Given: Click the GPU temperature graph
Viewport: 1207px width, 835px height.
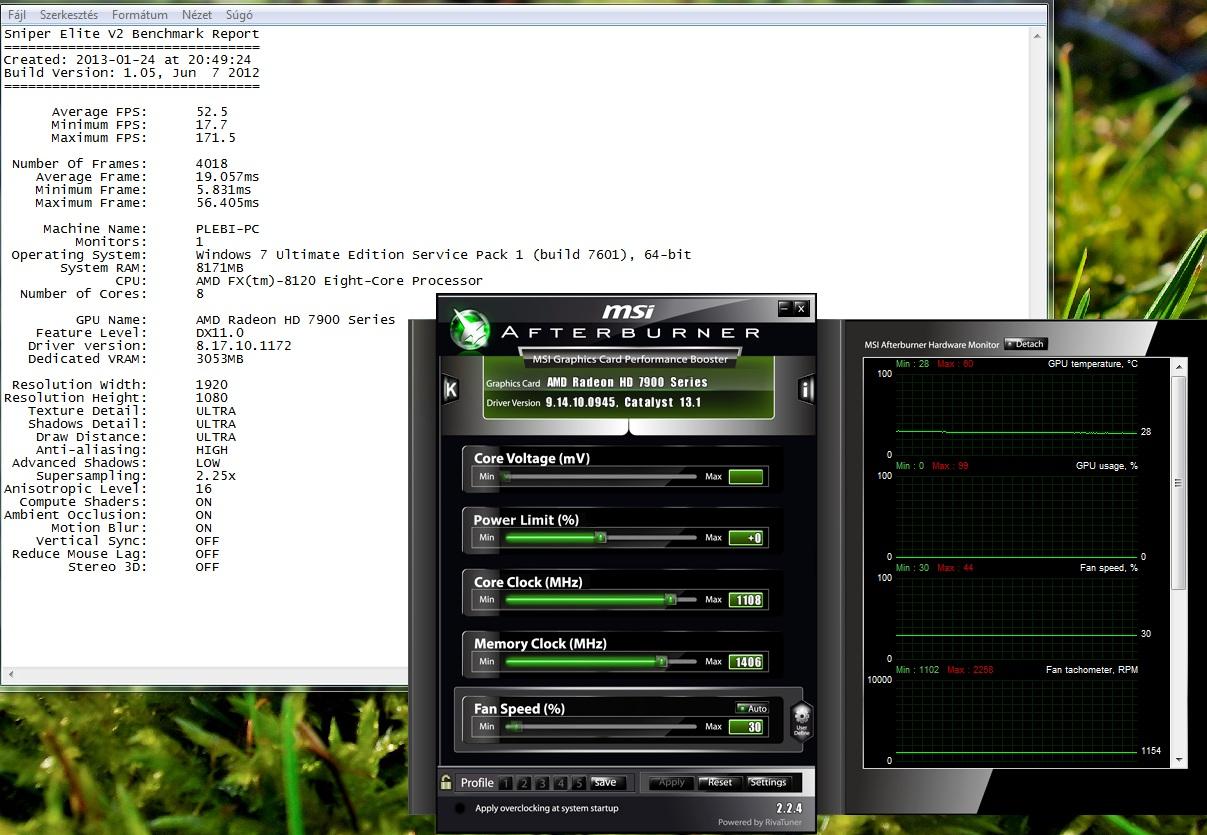Looking at the screenshot, I should [x=1018, y=413].
